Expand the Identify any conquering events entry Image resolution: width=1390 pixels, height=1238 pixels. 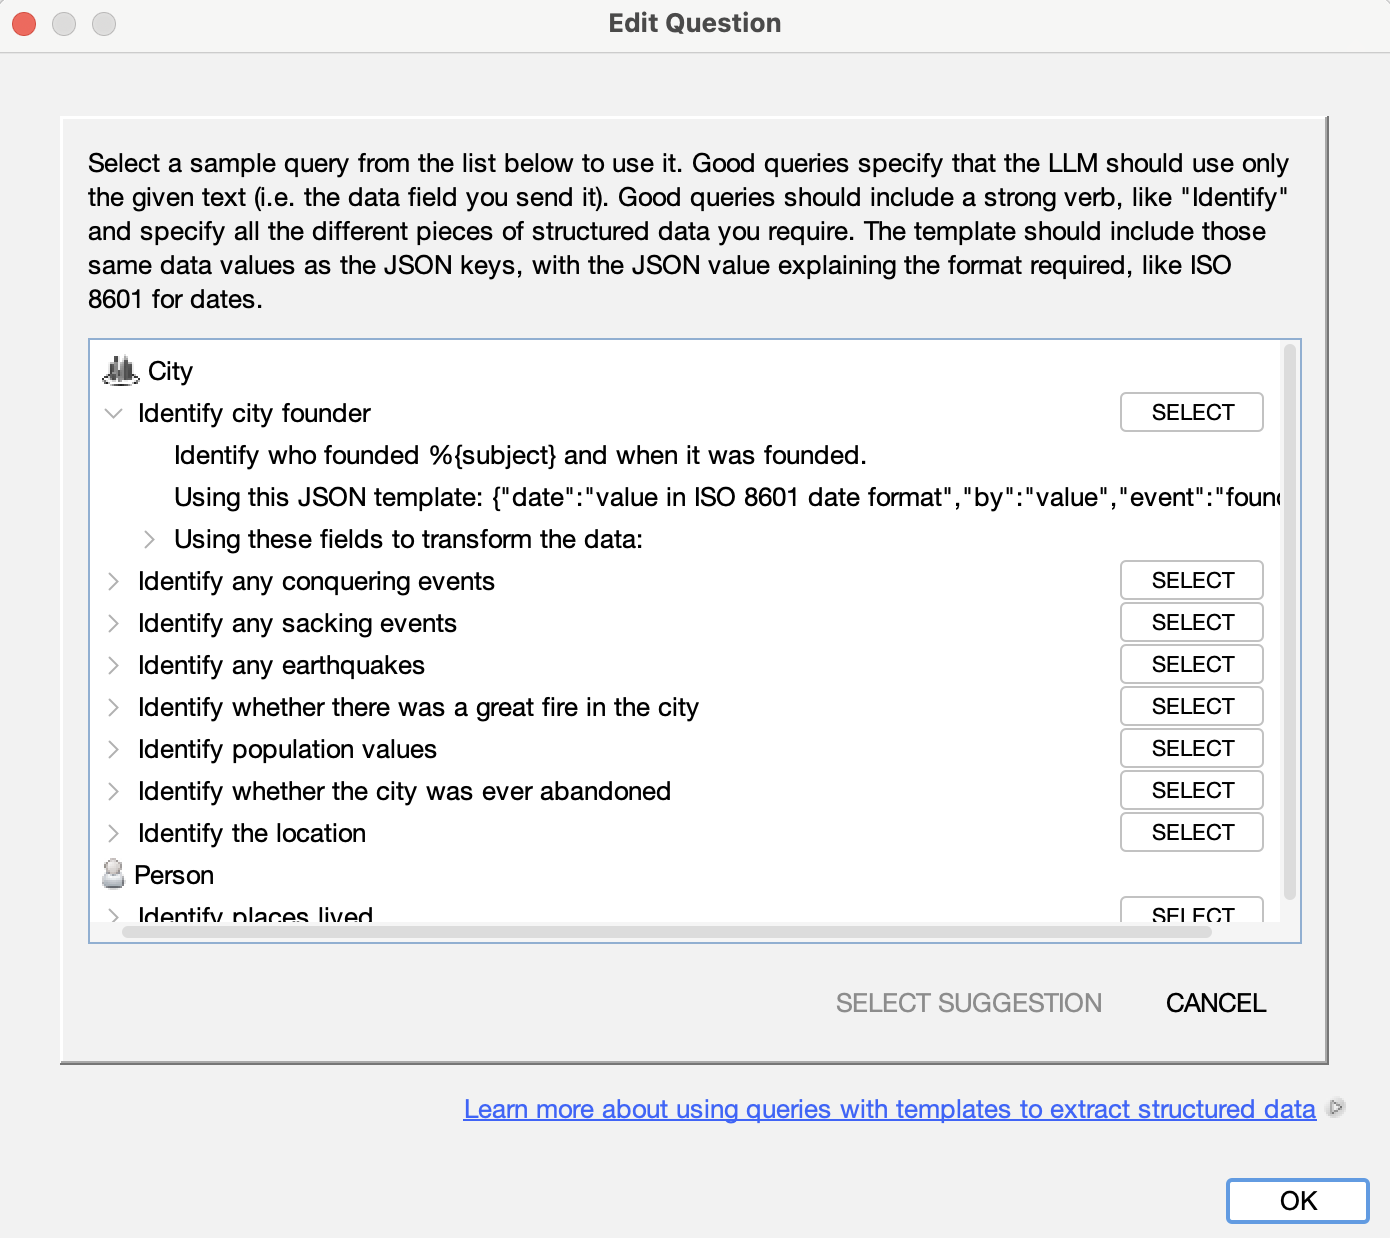coord(113,581)
